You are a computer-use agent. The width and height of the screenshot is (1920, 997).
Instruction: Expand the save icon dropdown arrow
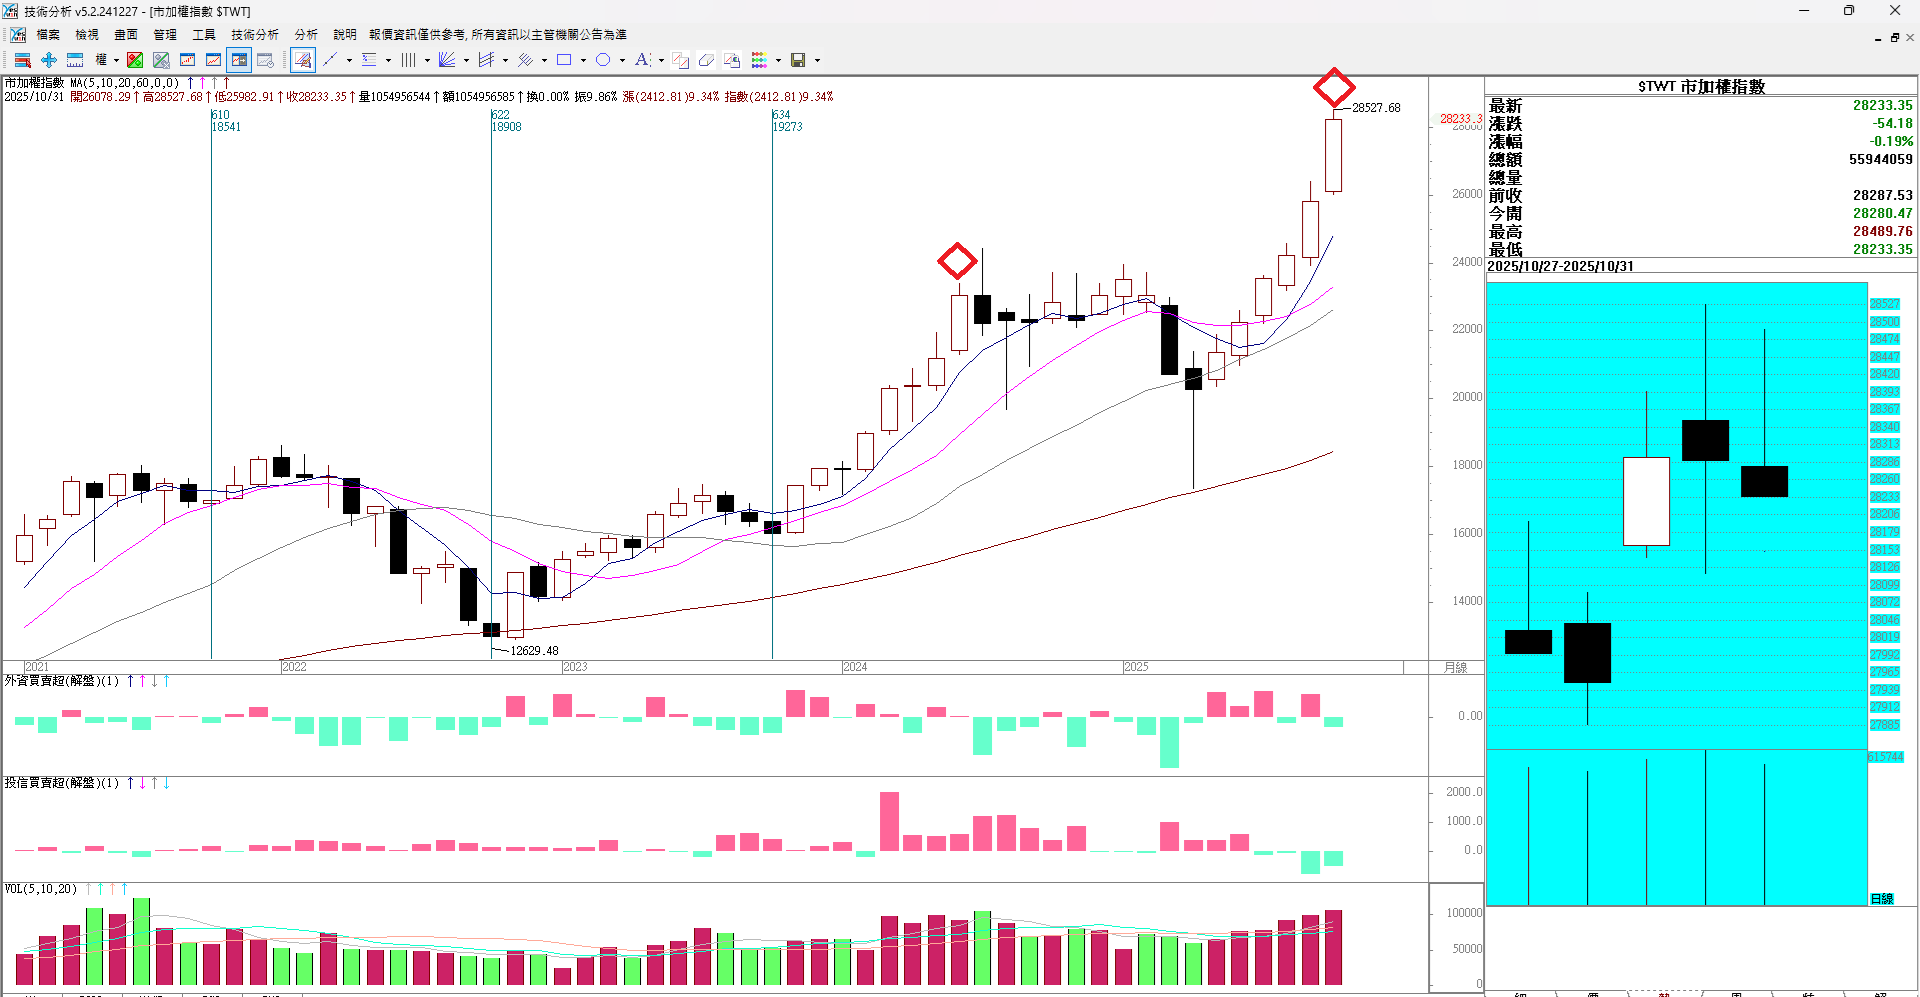pos(817,60)
